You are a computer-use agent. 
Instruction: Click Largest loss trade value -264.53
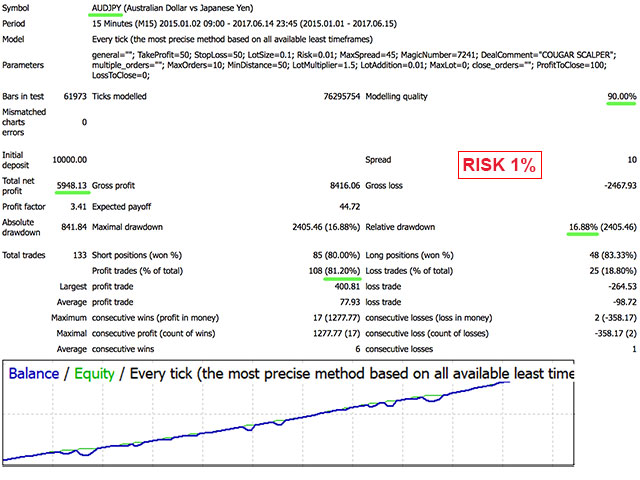622,287
